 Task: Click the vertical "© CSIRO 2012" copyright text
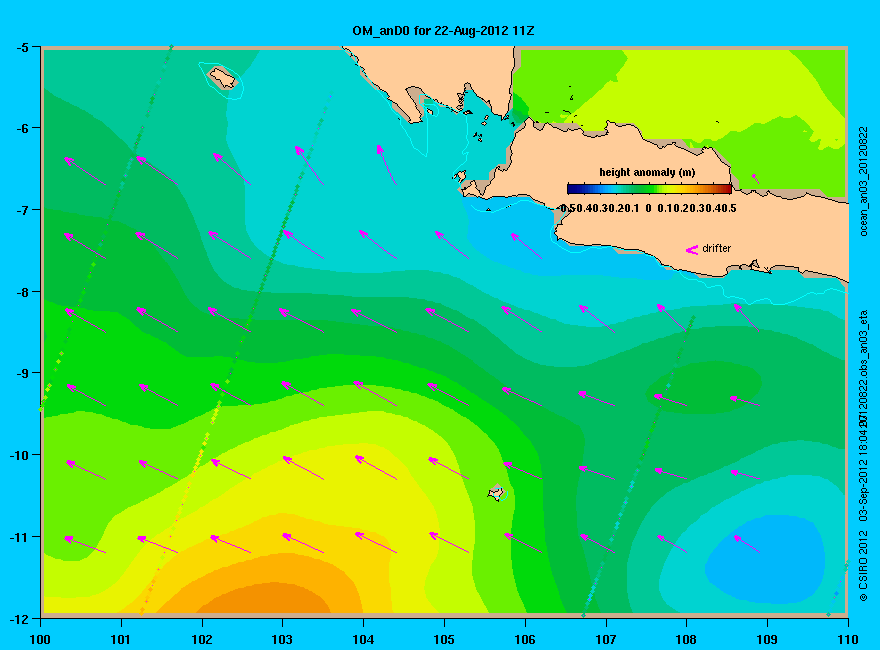(x=864, y=566)
